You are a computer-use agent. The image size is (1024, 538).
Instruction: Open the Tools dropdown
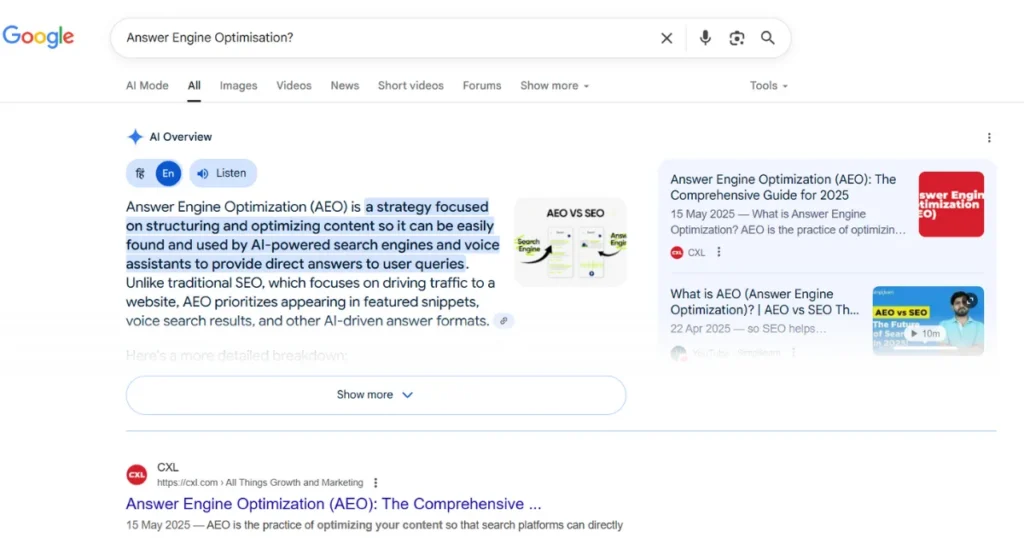click(769, 86)
